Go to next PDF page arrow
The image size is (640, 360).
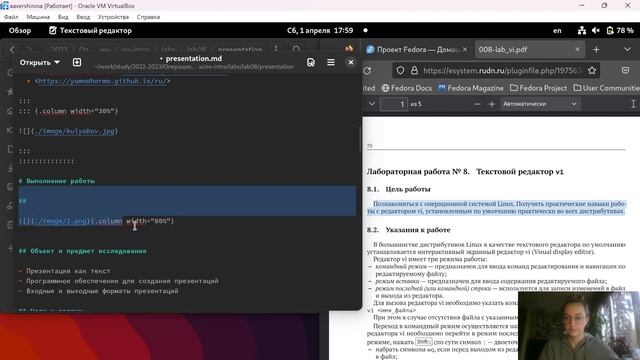point(372,104)
